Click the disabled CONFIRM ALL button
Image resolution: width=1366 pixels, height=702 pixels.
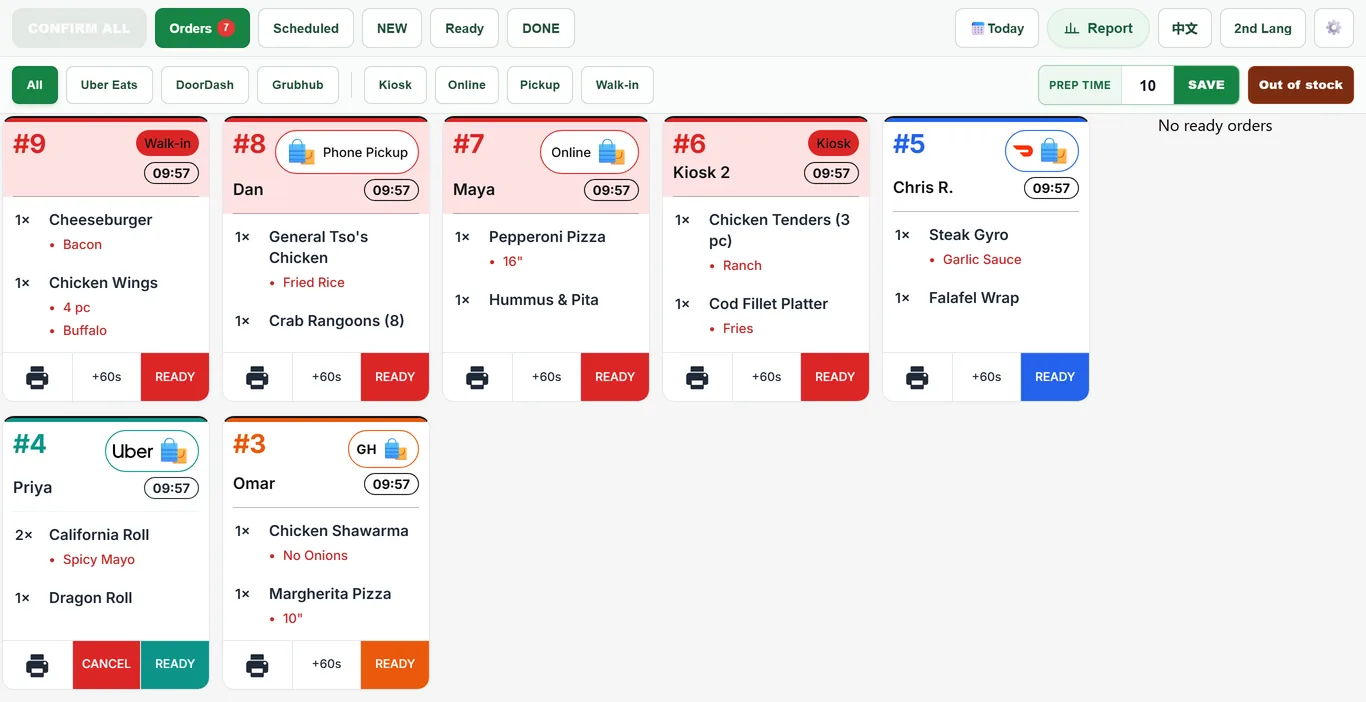[x=79, y=28]
